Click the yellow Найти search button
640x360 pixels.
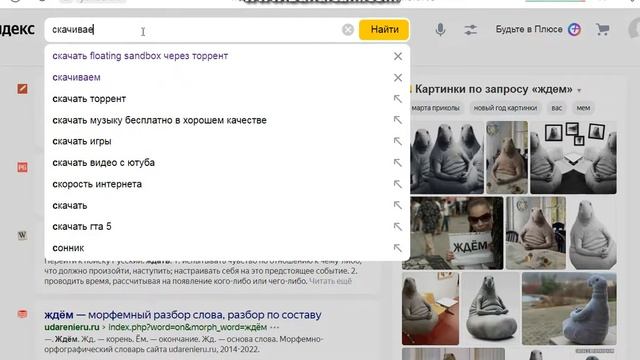[384, 29]
